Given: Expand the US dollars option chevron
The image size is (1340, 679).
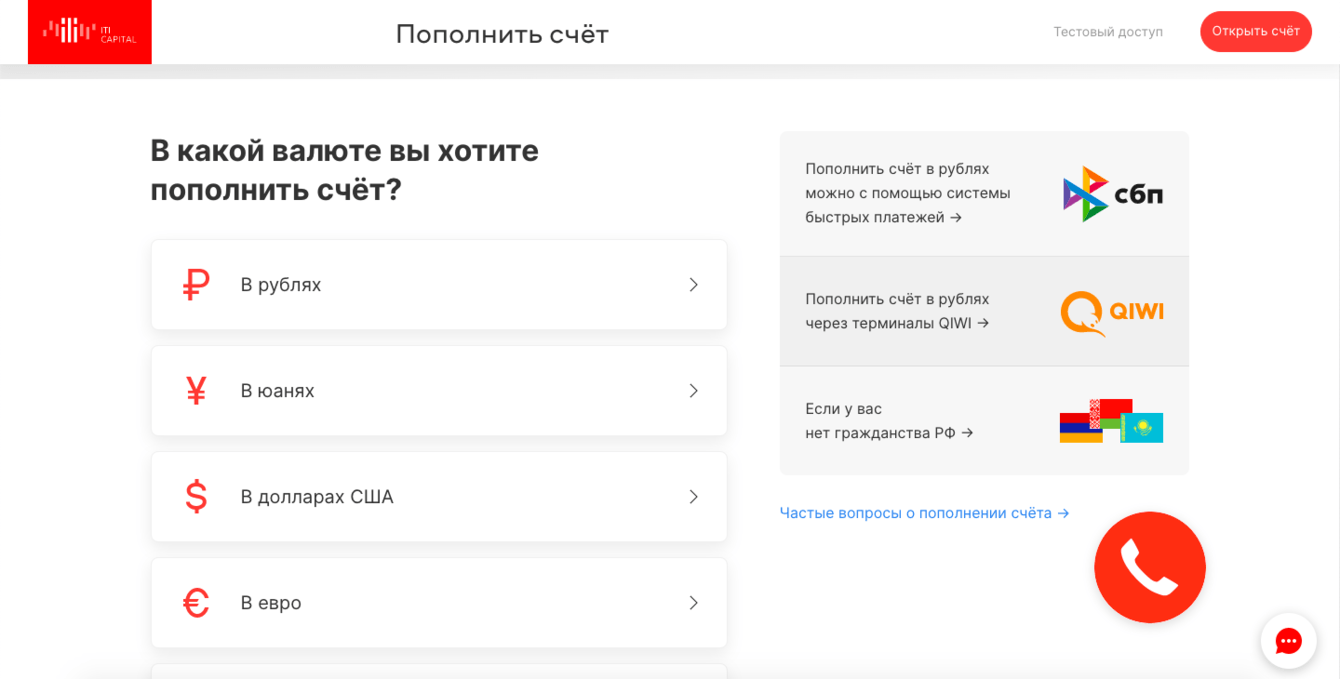Looking at the screenshot, I should click(x=693, y=497).
